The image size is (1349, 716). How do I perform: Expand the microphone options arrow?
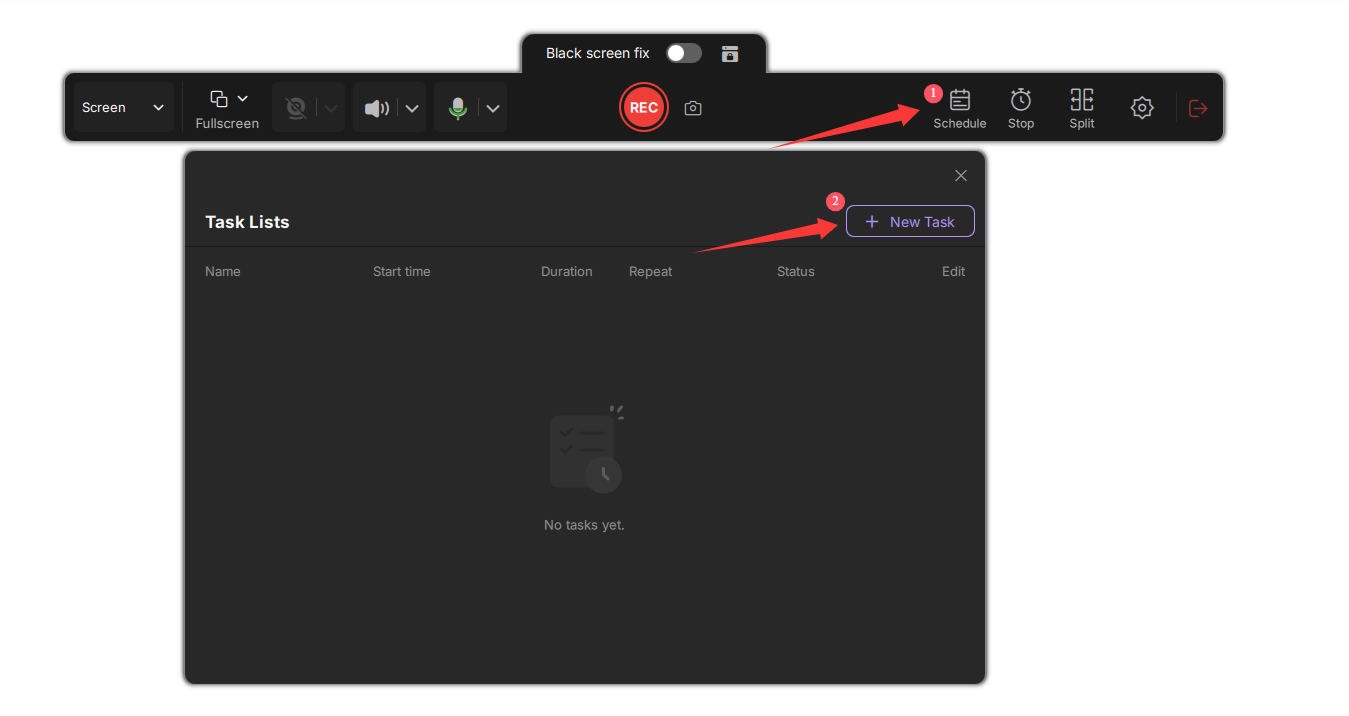[493, 108]
